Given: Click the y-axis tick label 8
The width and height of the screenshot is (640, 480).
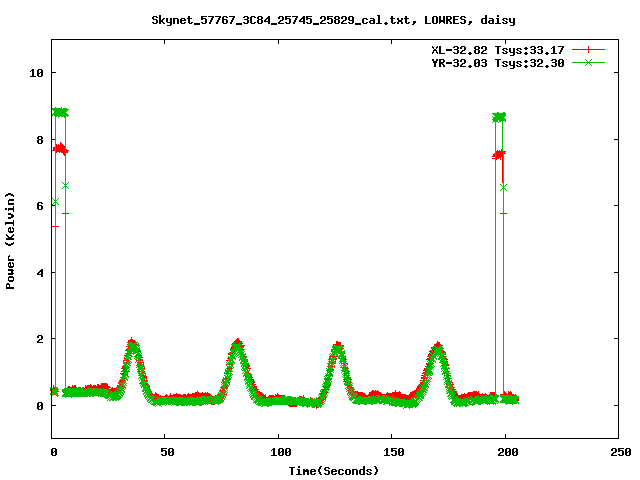Looking at the screenshot, I should (x=40, y=140).
